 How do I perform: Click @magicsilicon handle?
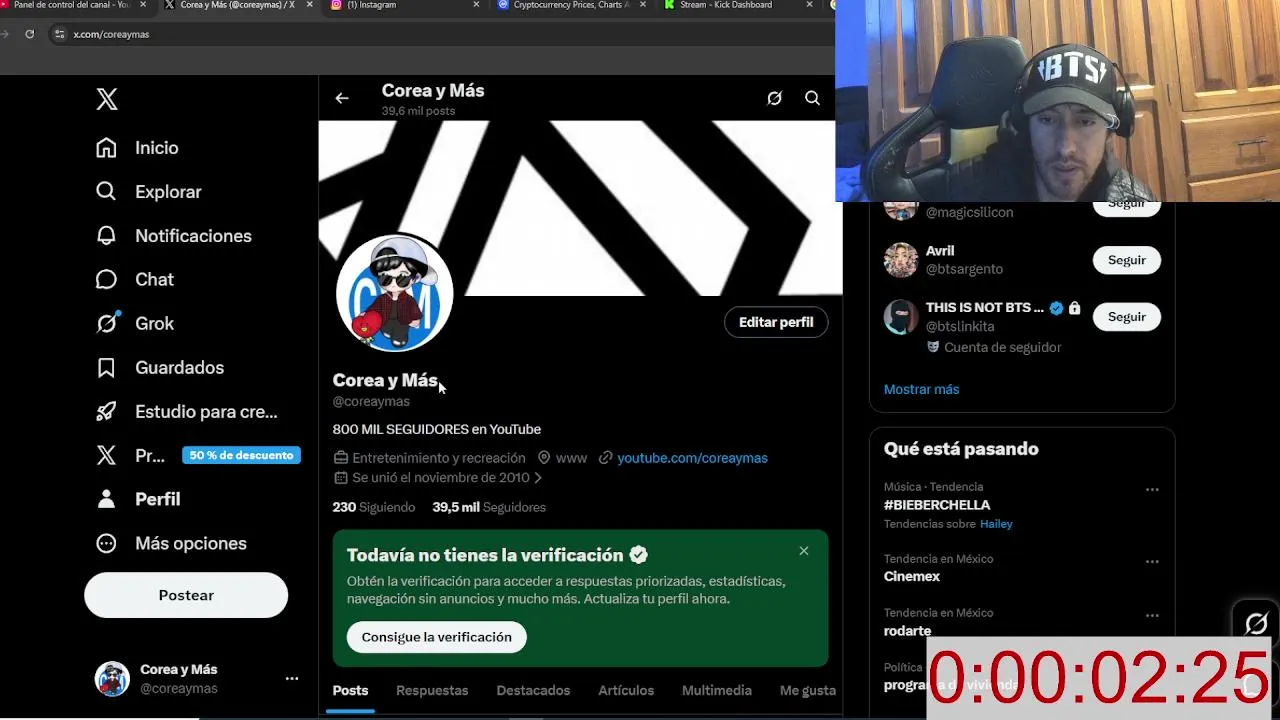[969, 212]
